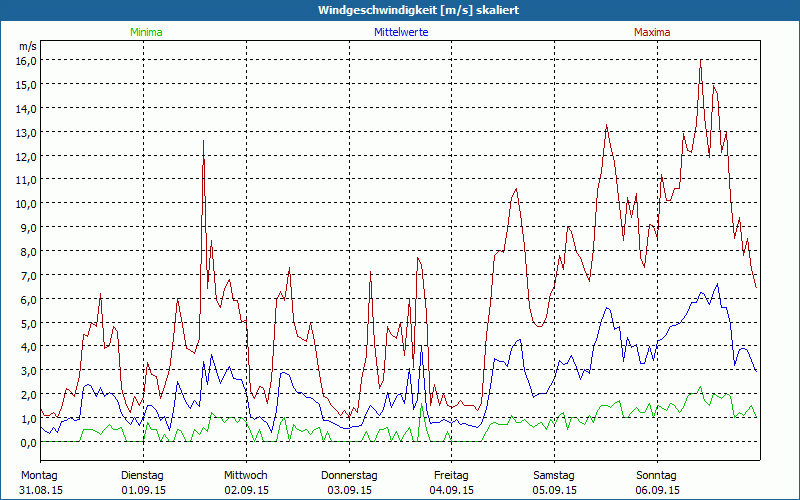Select the green Minima legend label
The image size is (800, 500).
(x=146, y=32)
